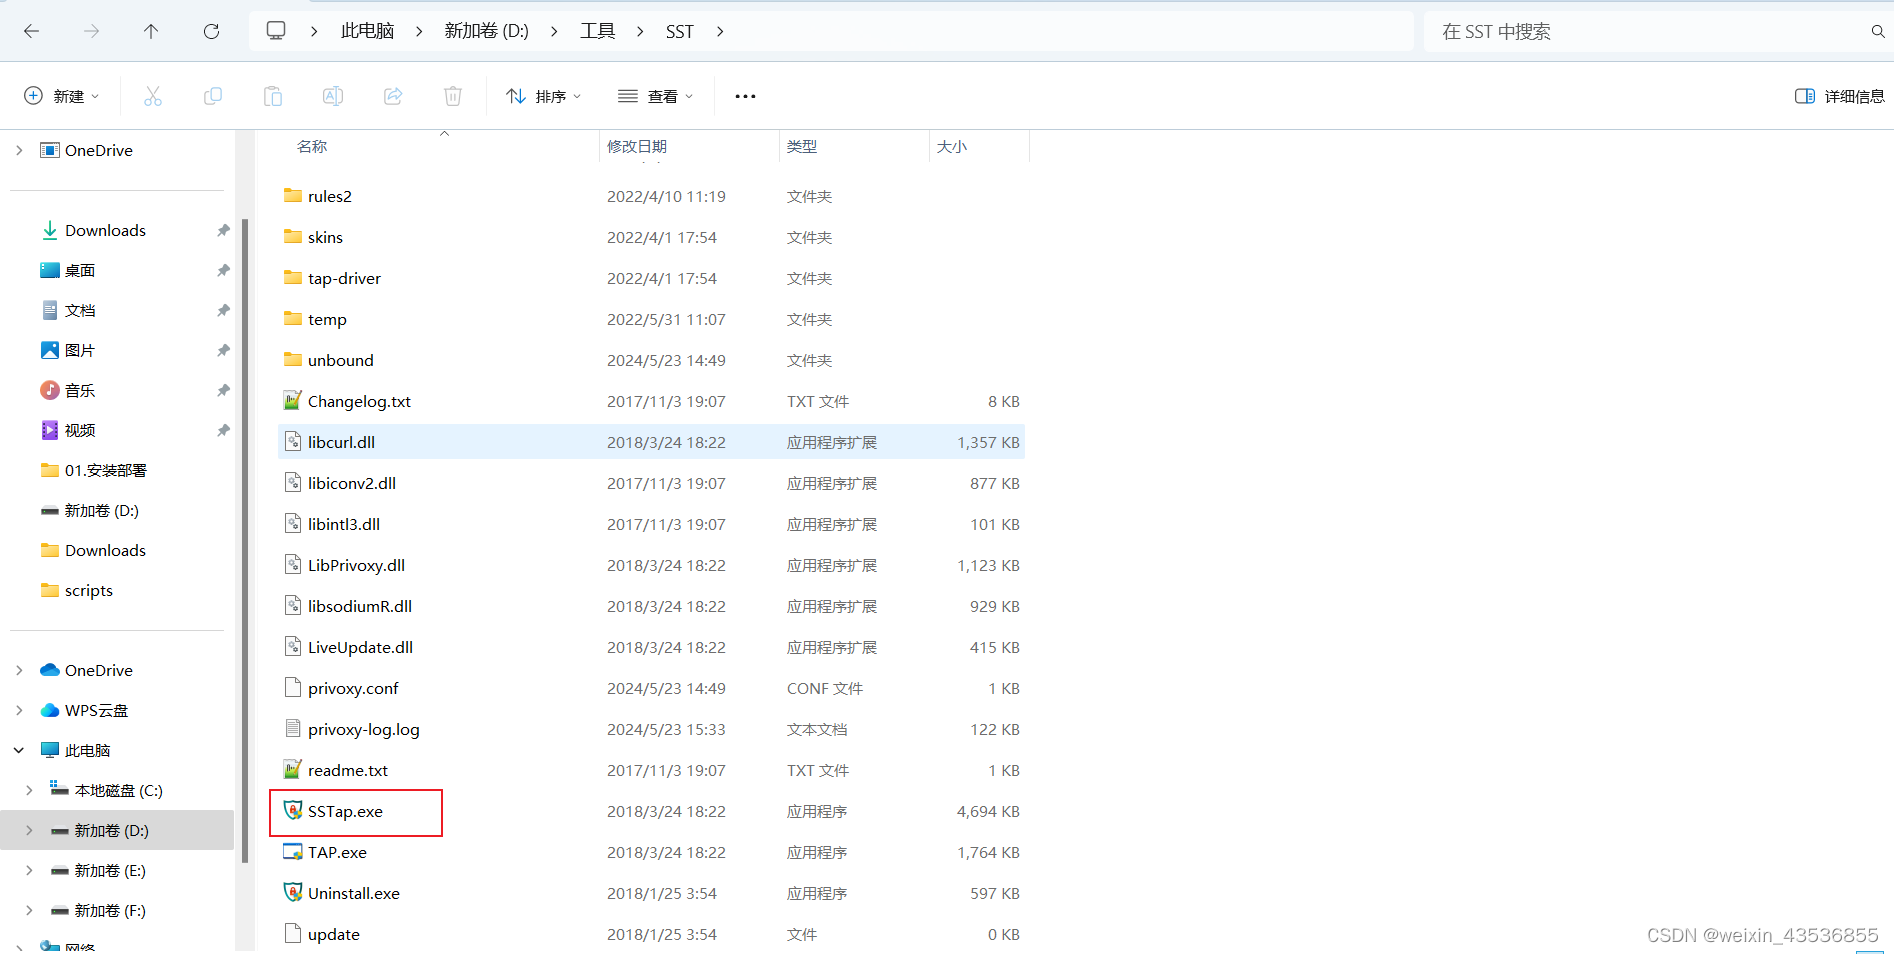Select the libsodiumR.dll file name
The image size is (1894, 954).
point(360,606)
